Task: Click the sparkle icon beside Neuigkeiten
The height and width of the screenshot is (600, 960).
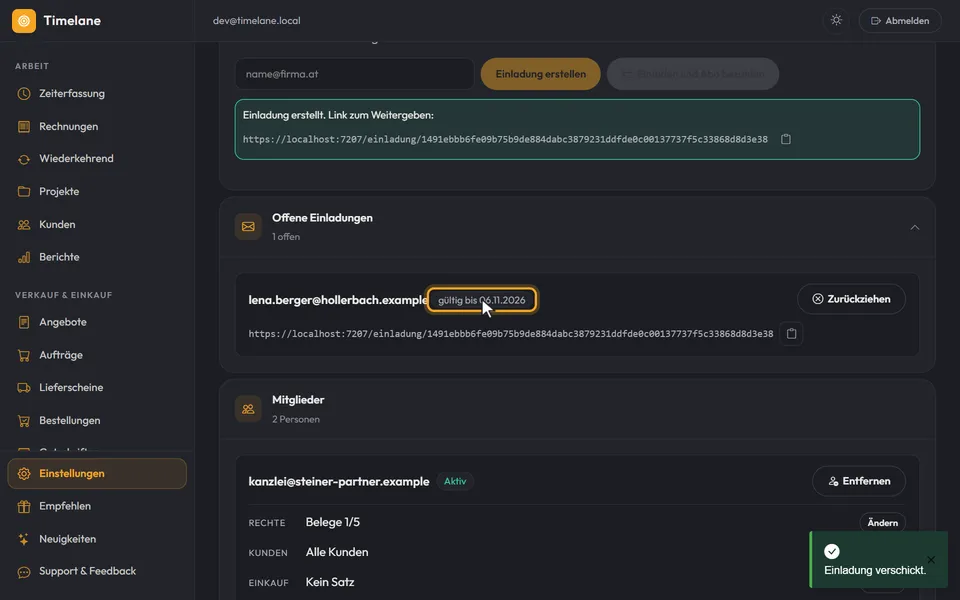Action: pos(24,539)
